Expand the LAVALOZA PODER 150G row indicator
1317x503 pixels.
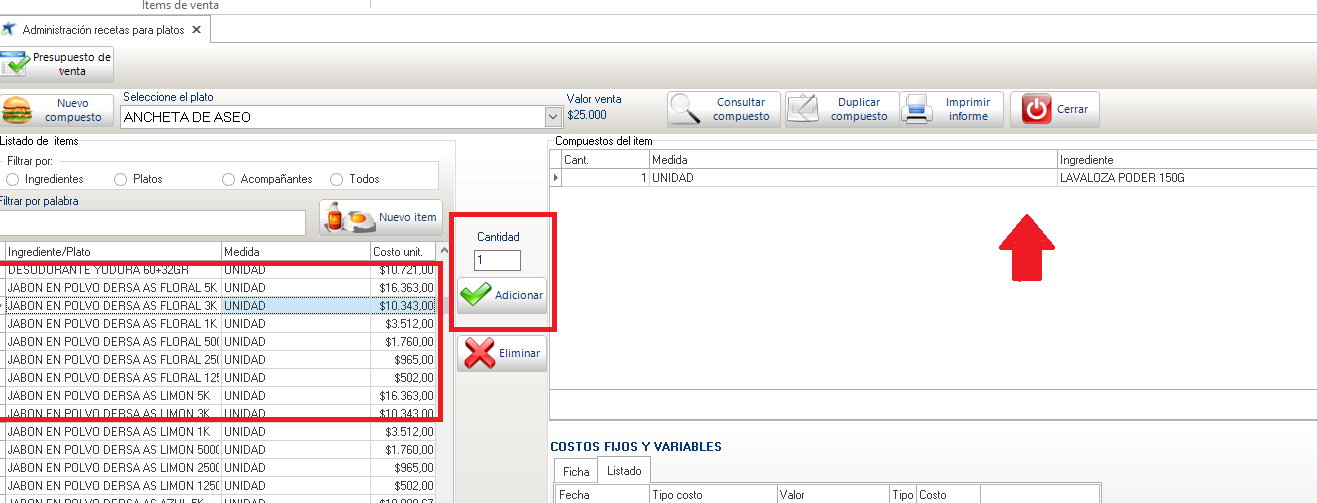coord(556,178)
